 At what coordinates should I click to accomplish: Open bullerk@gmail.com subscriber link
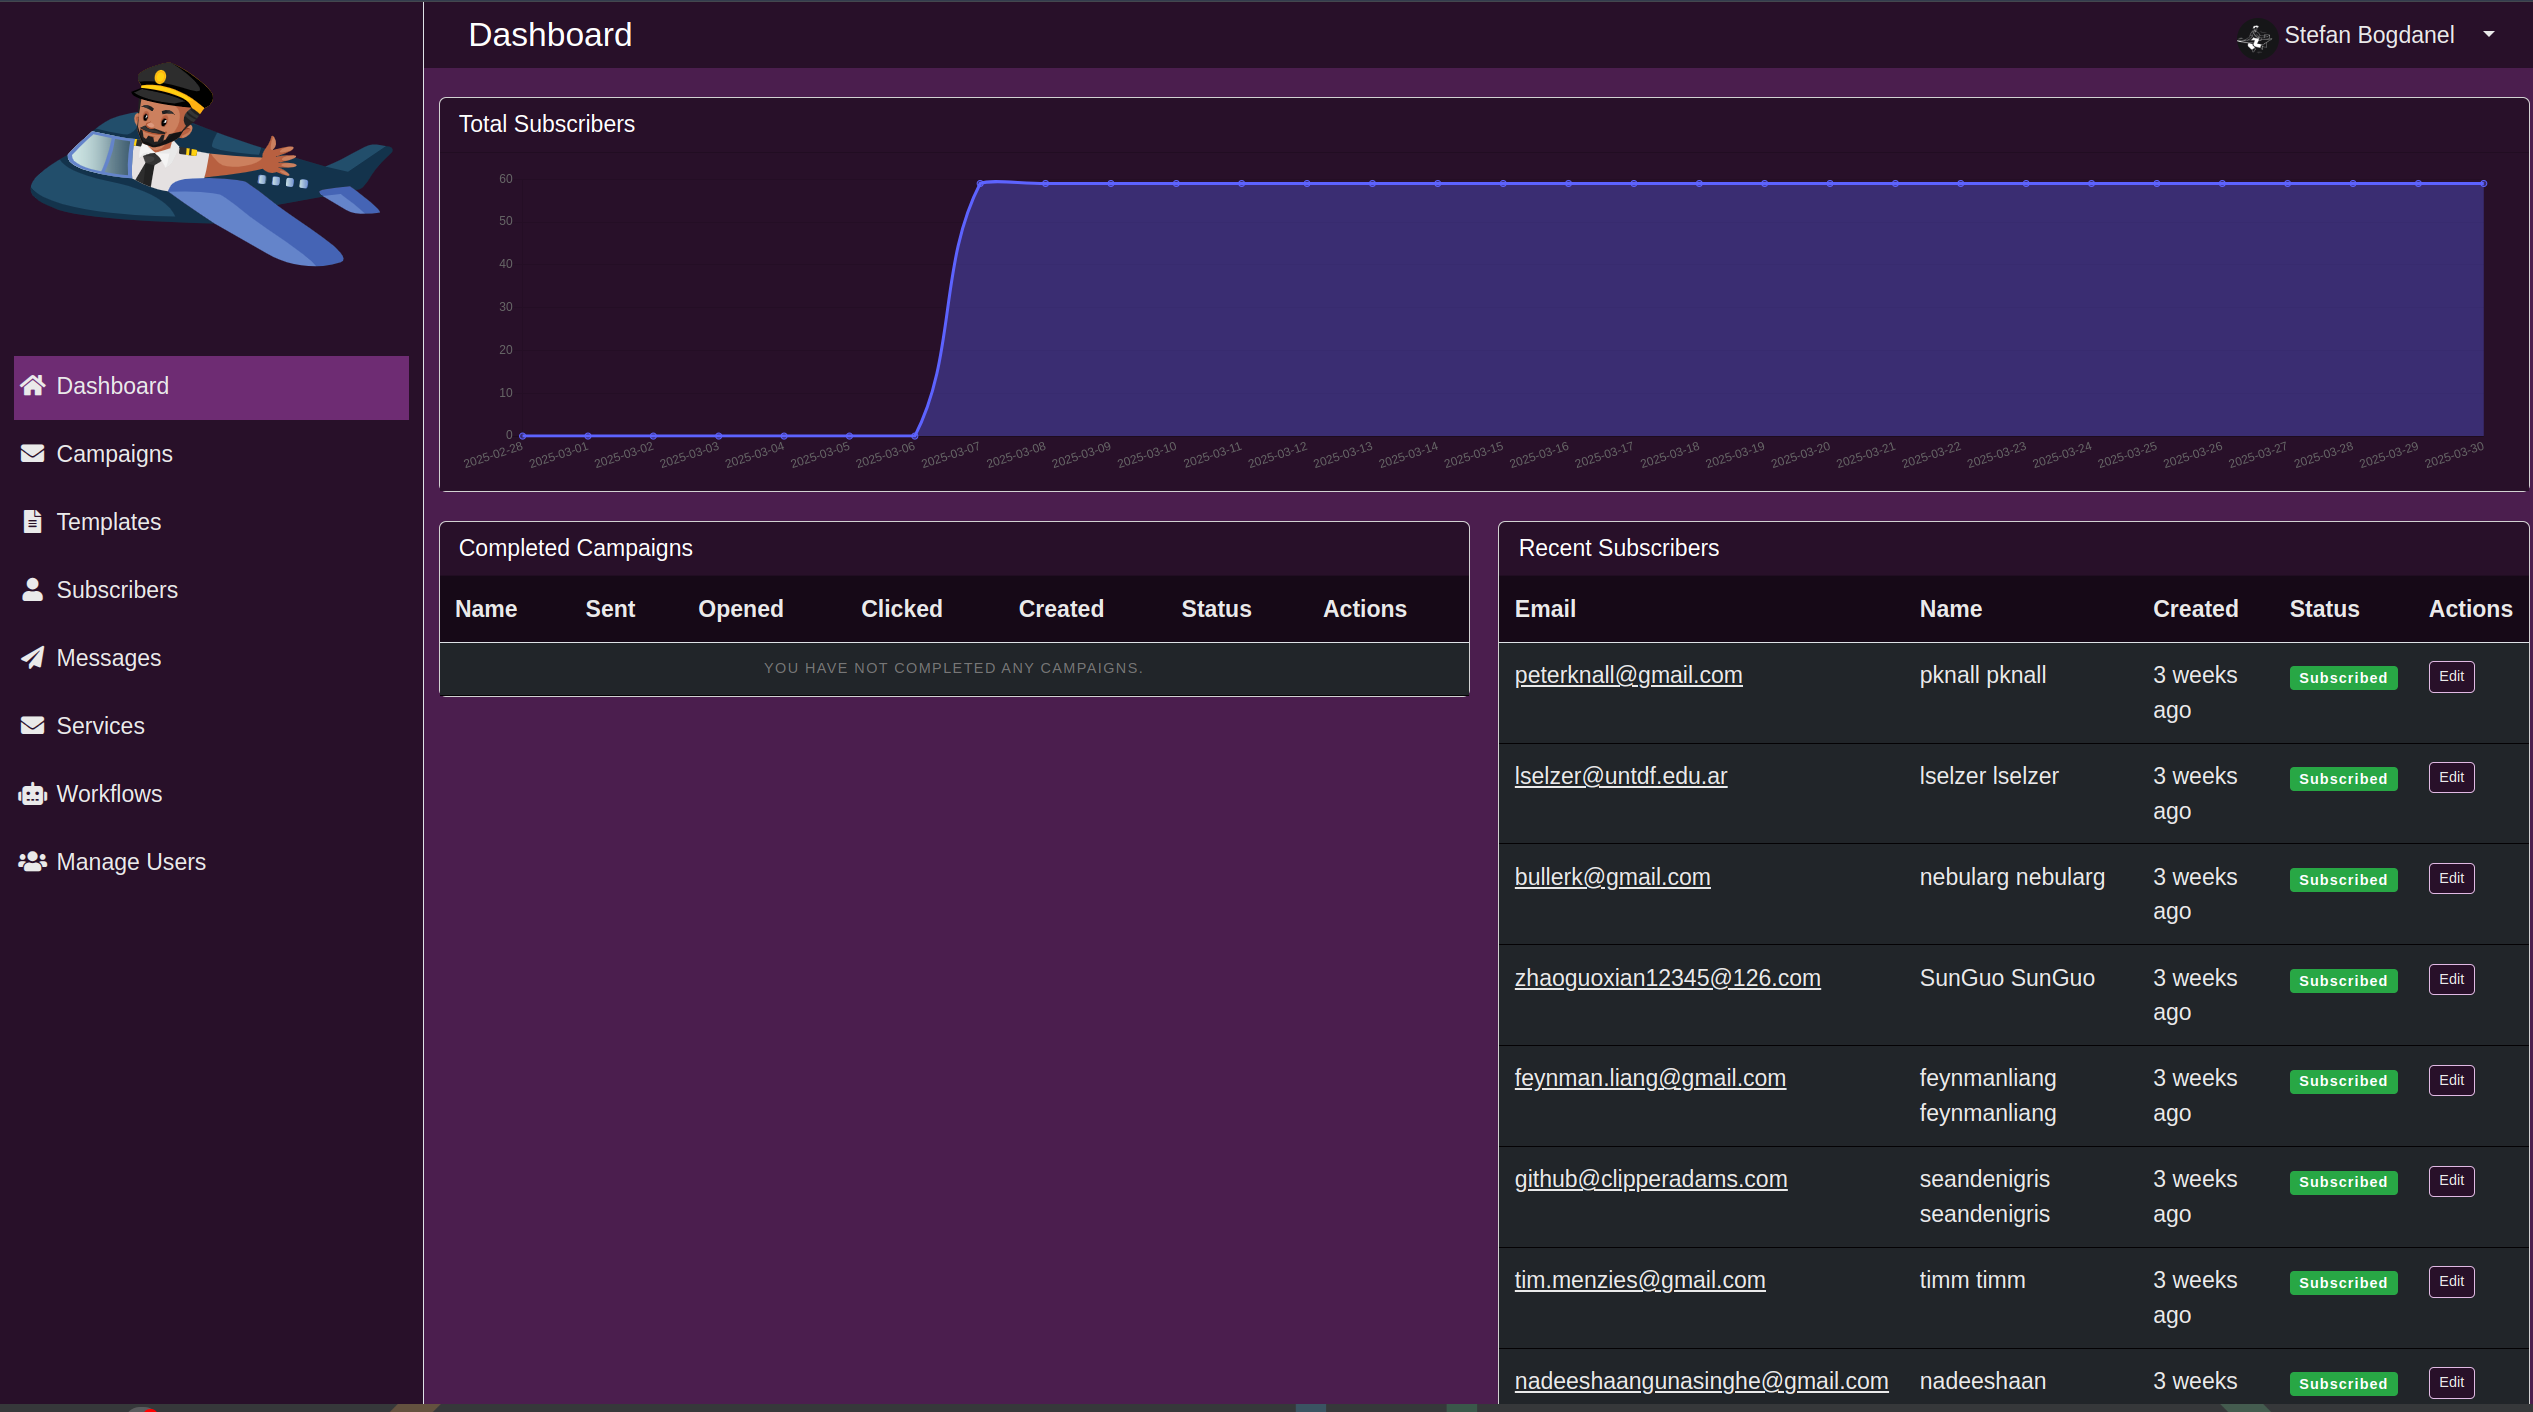pos(1612,878)
